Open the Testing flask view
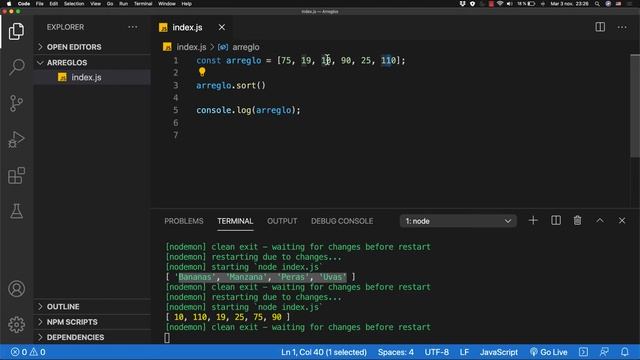Viewport: 640px width, 360px height. pyautogui.click(x=16, y=211)
